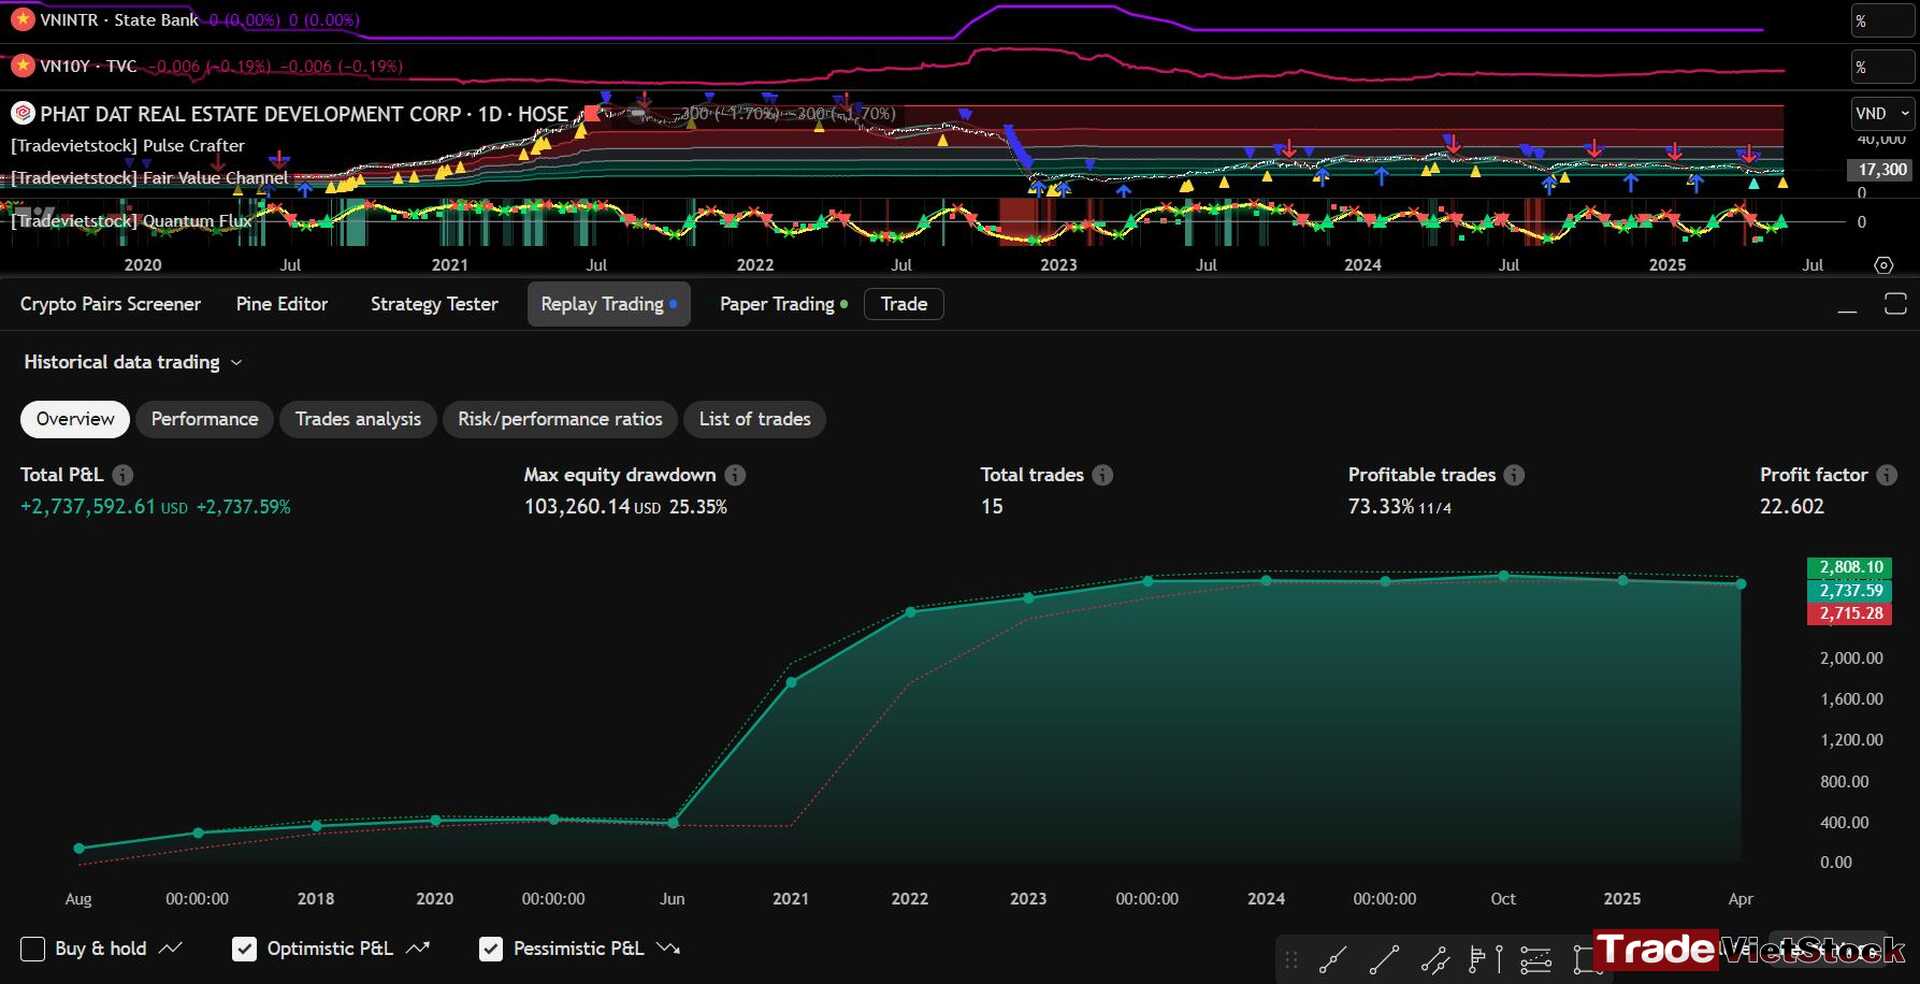Click the 2,808.10 green equity label
Image resolution: width=1920 pixels, height=984 pixels.
[x=1850, y=567]
